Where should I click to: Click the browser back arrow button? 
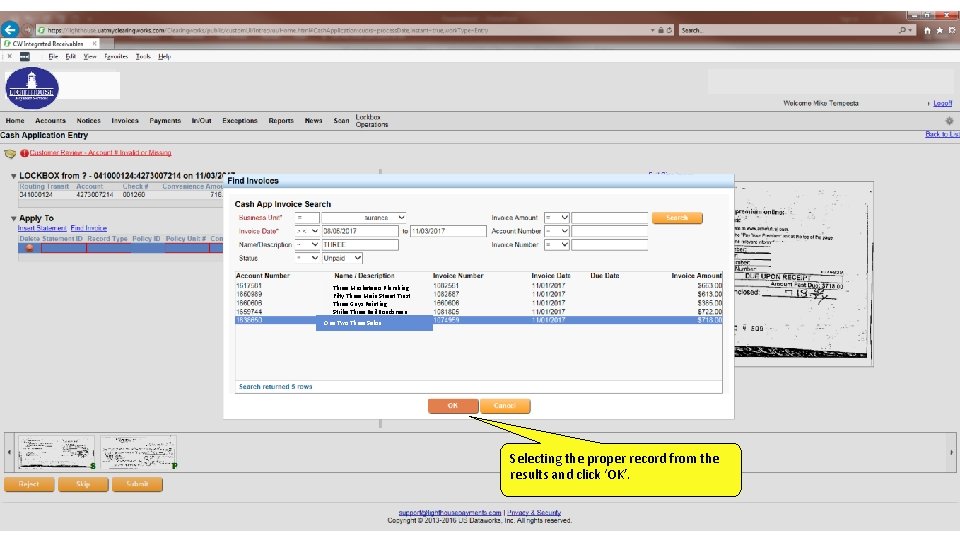pyautogui.click(x=10, y=29)
